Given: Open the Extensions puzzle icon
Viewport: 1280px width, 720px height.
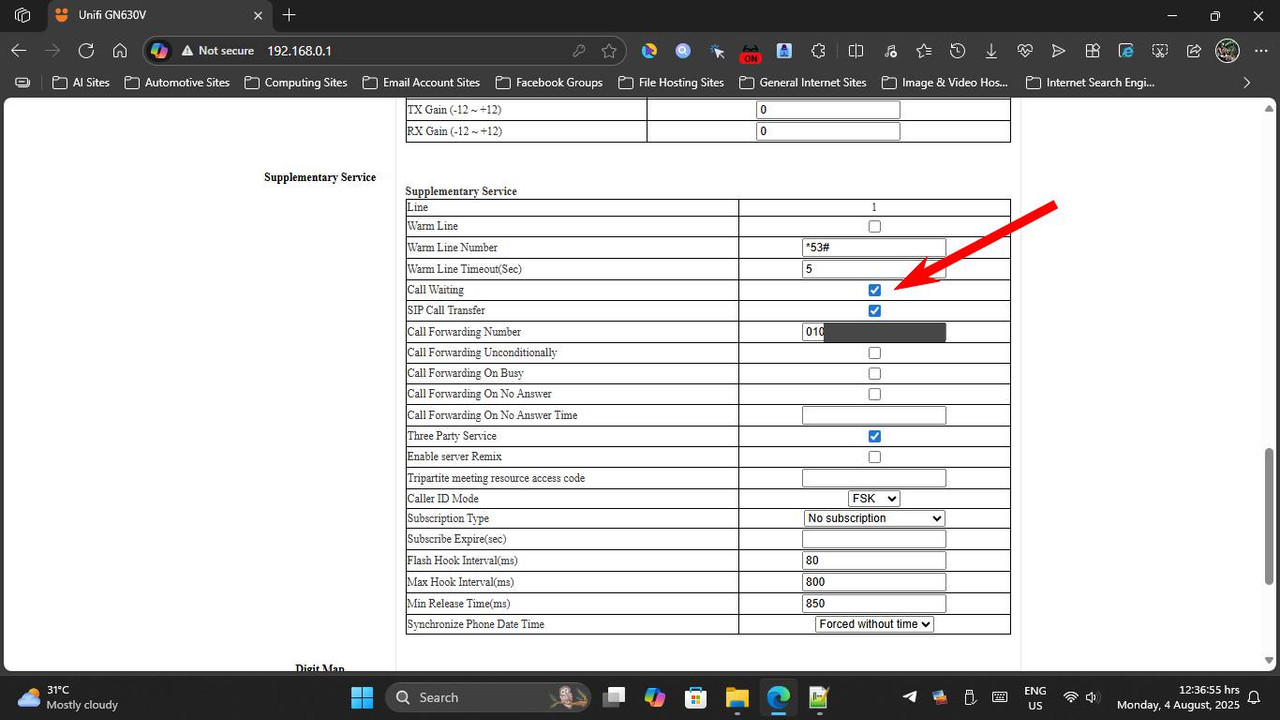Looking at the screenshot, I should [x=818, y=51].
